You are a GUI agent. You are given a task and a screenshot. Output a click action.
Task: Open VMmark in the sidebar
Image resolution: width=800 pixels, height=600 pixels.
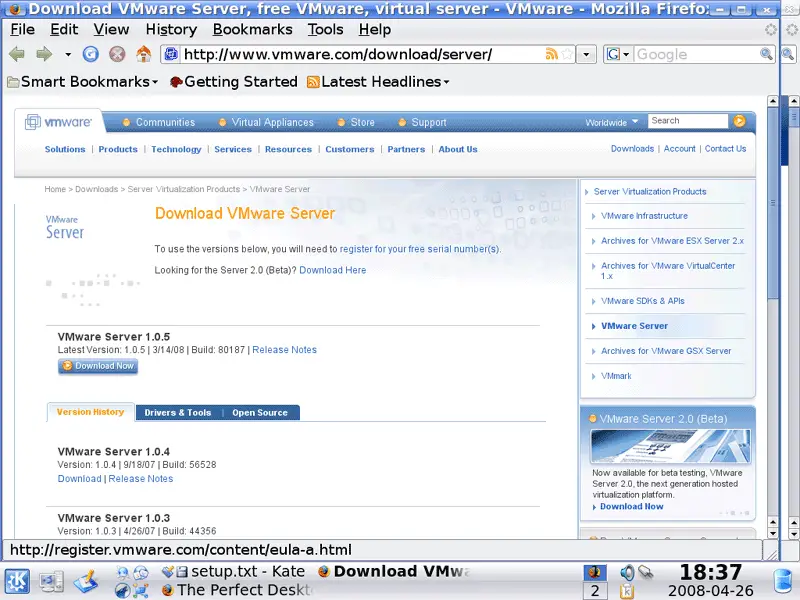point(616,376)
